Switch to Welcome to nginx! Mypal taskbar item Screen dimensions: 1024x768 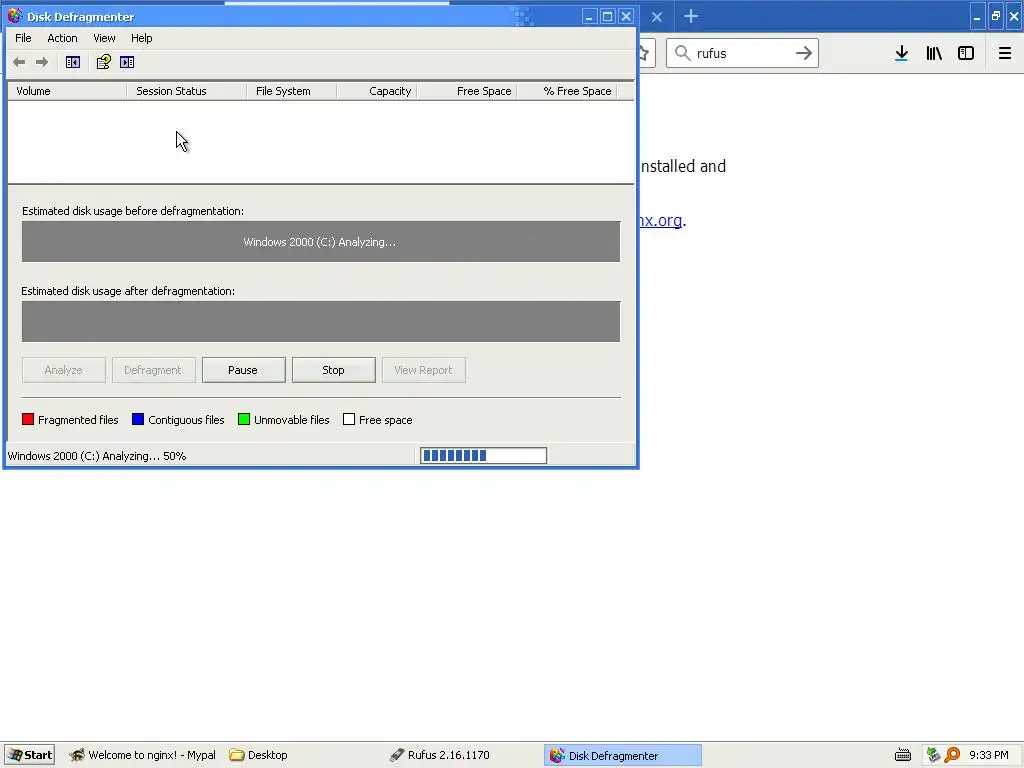click(143, 755)
